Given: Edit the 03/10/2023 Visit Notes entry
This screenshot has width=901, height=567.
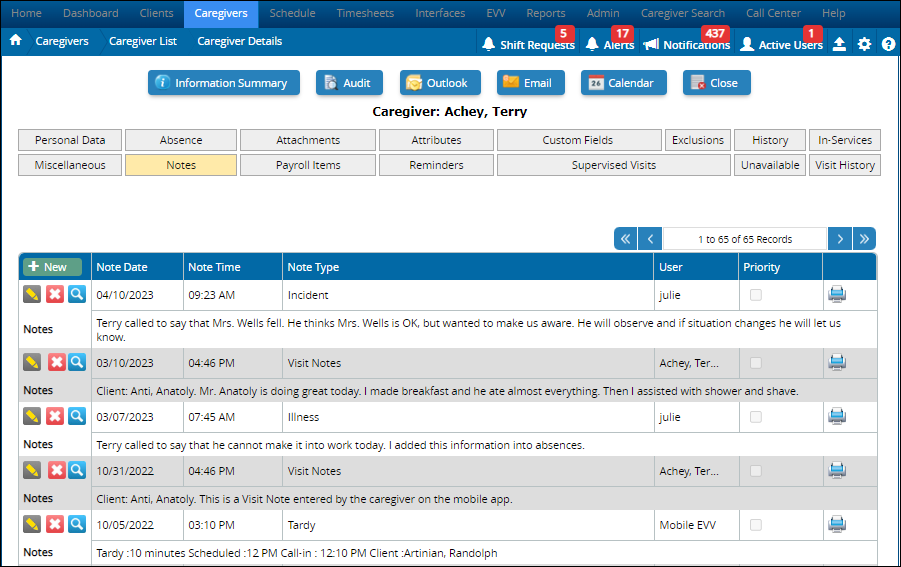Looking at the screenshot, I should [x=32, y=362].
